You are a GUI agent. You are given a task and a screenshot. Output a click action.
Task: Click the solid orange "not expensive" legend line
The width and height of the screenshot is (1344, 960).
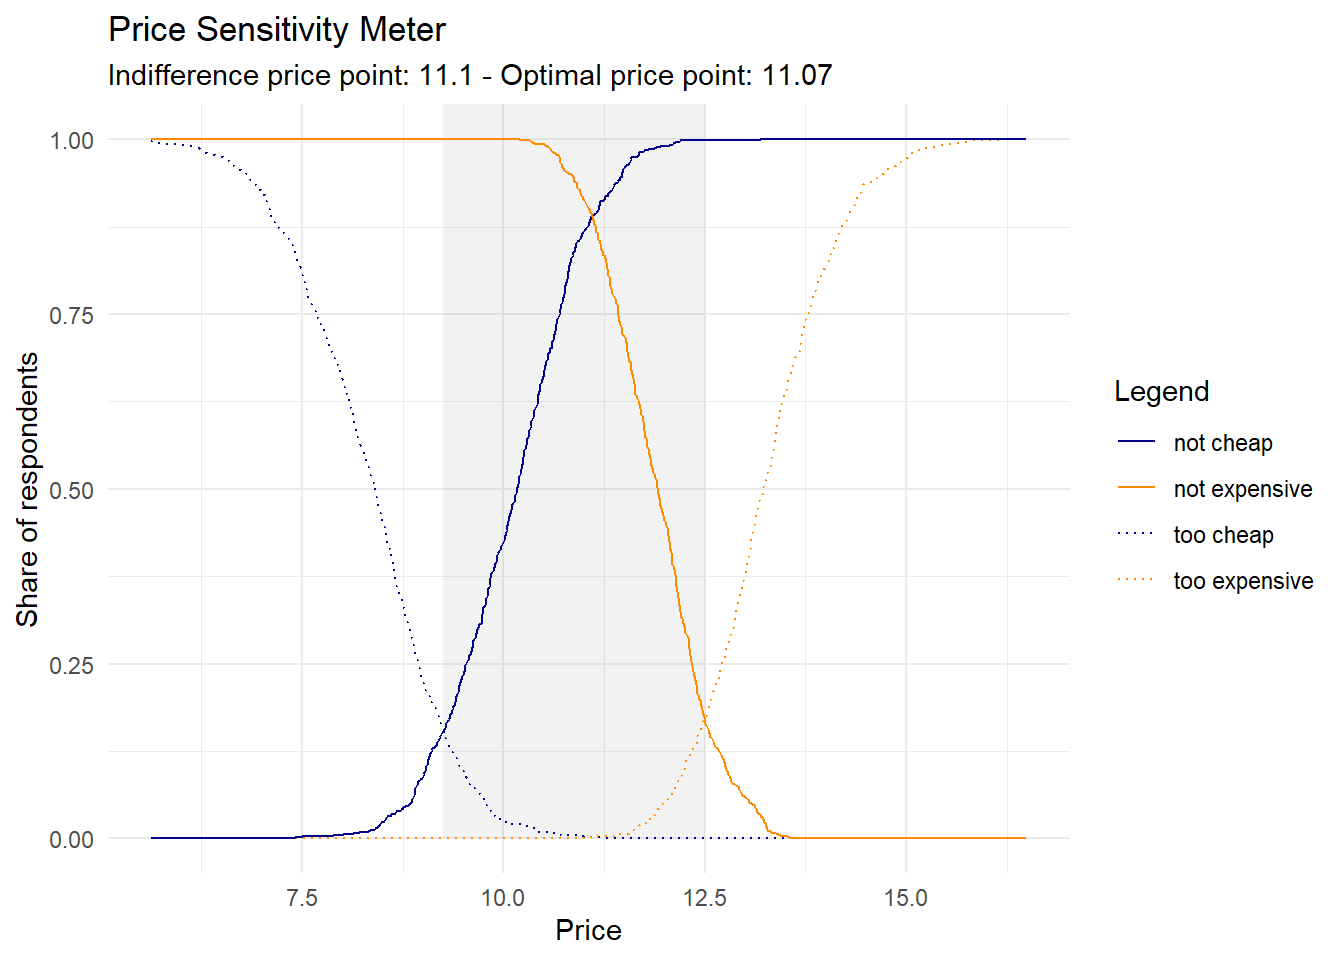[1136, 488]
